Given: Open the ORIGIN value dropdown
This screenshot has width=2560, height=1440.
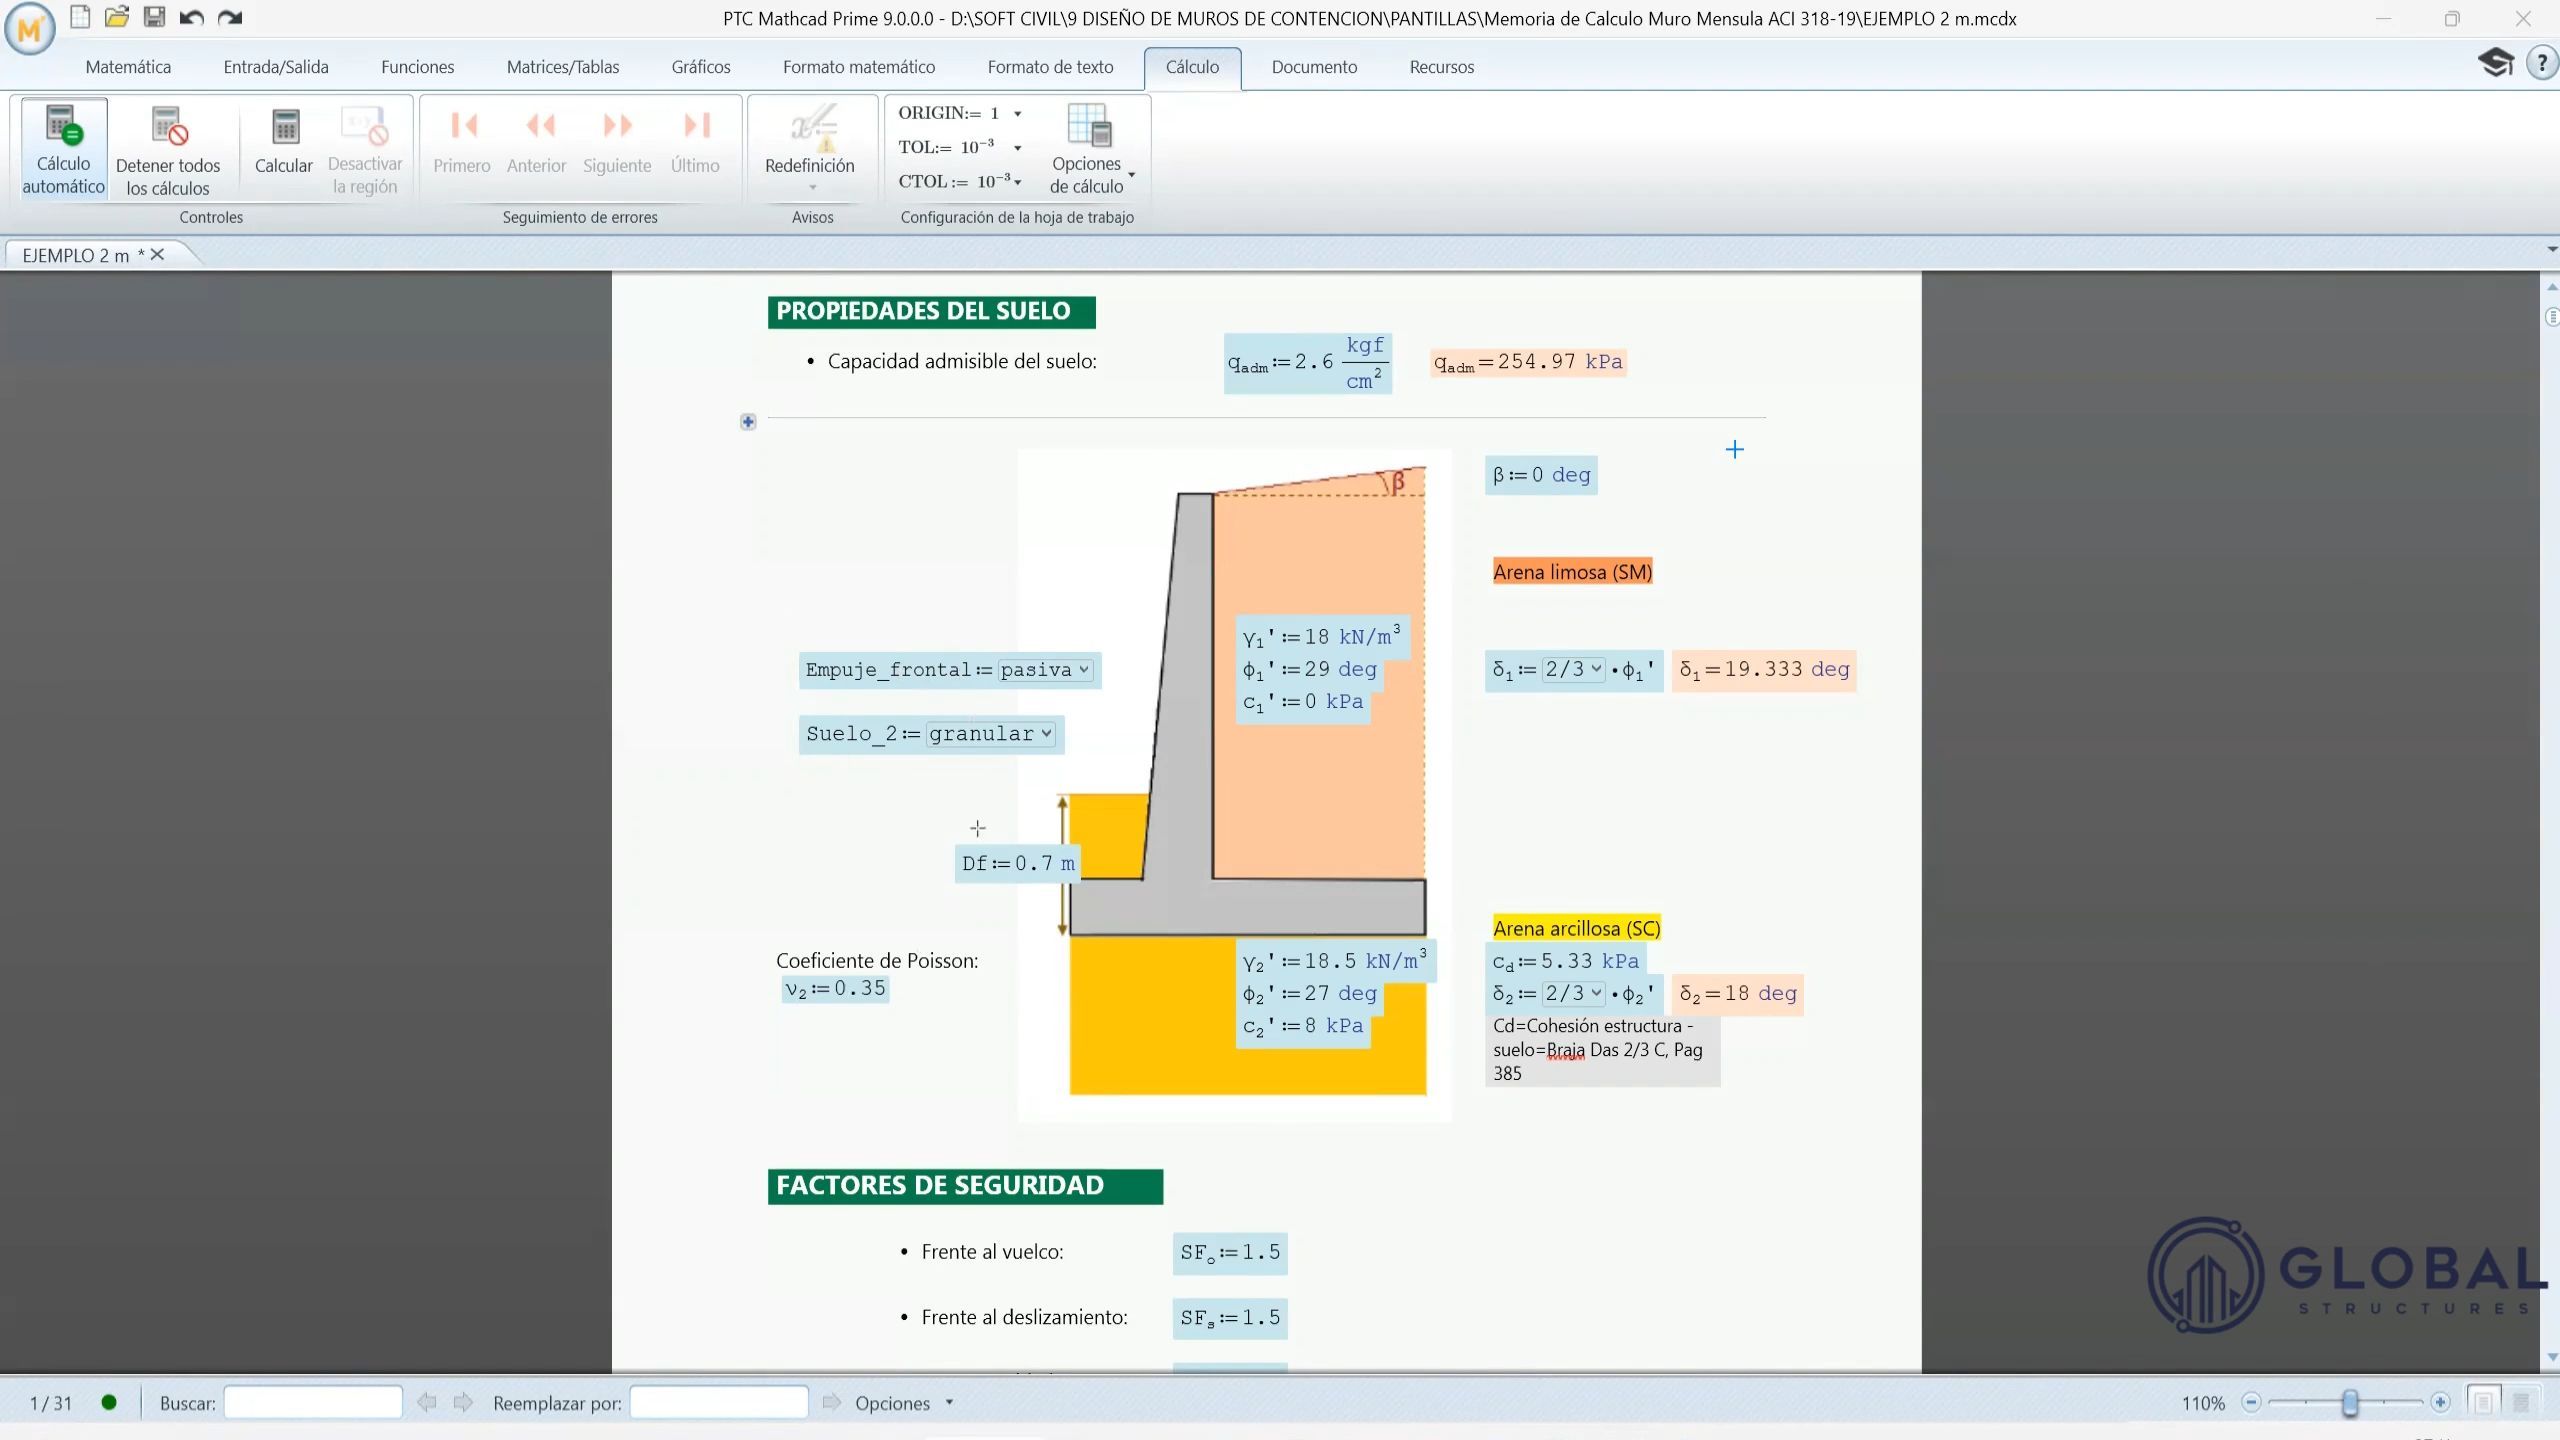Looking at the screenshot, I should [1017, 114].
